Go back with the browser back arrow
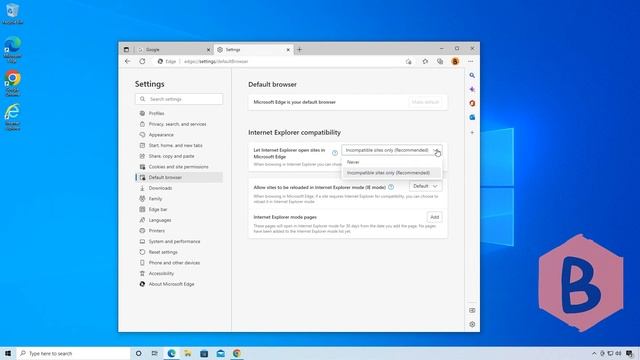The width and height of the screenshot is (640, 360). coord(128,61)
